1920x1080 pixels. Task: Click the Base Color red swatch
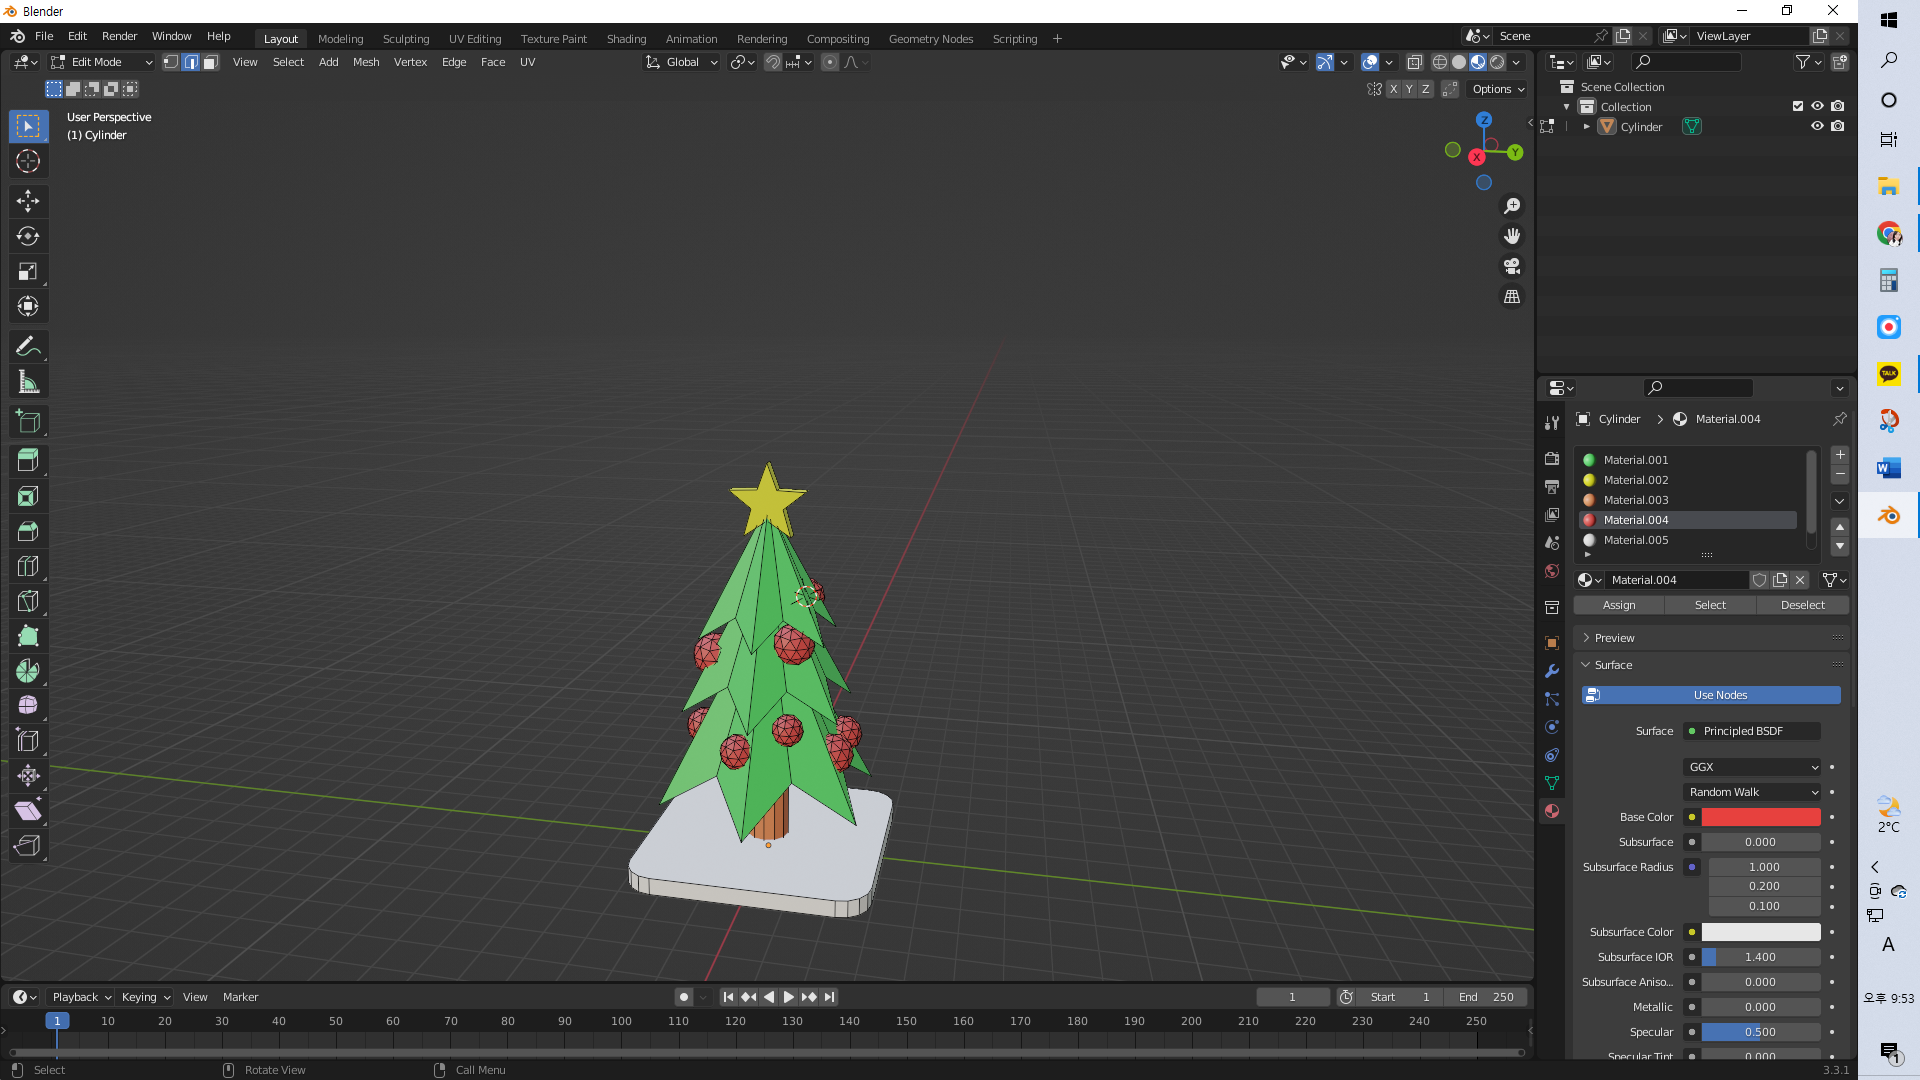point(1760,817)
